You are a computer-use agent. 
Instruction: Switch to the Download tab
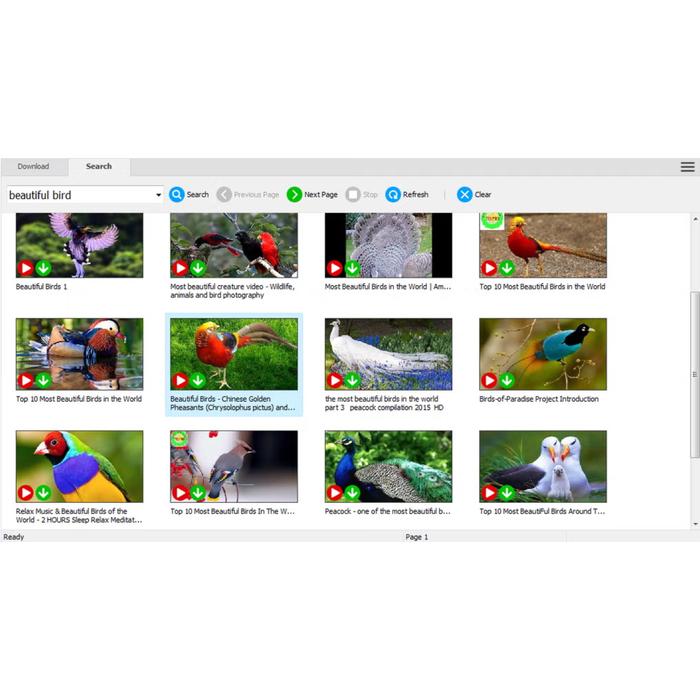click(x=33, y=167)
